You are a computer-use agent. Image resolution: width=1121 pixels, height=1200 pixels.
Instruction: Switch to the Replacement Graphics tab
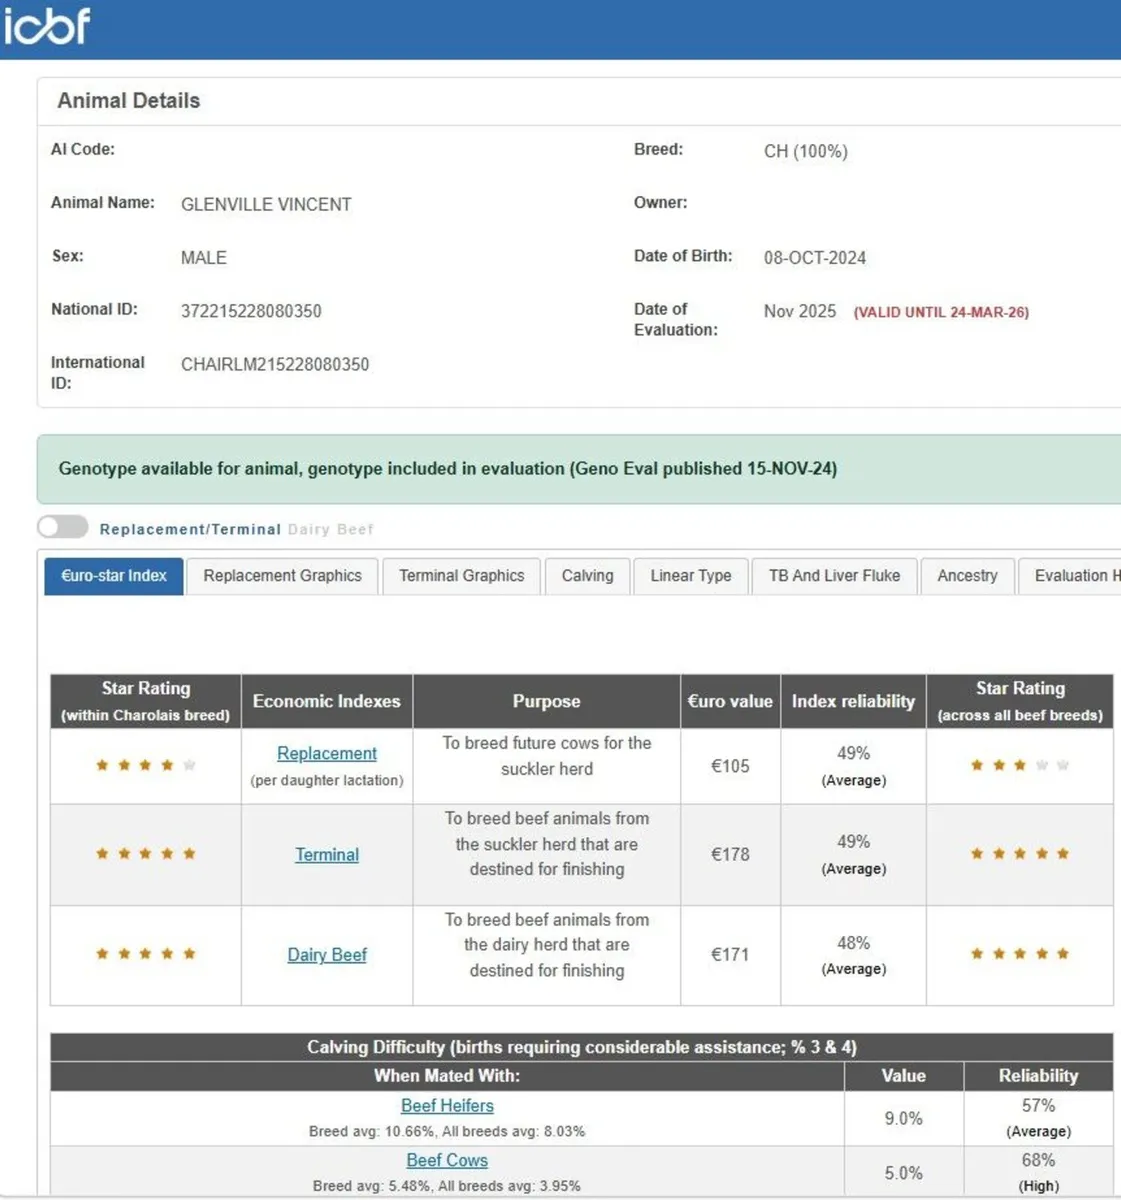point(282,576)
